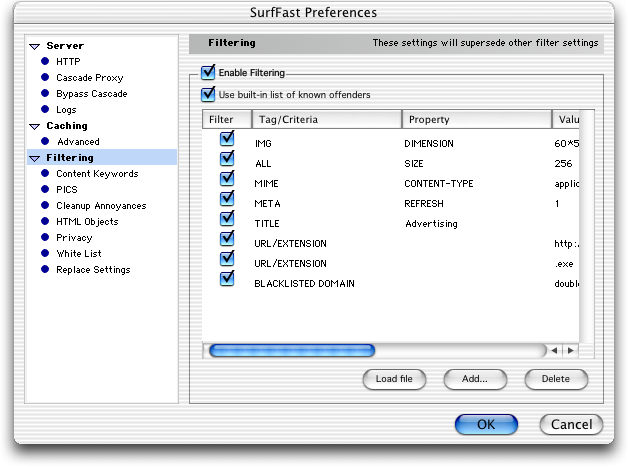628x467 pixels.
Task: Collapse the Filtering section triangle
Action: click(x=34, y=159)
